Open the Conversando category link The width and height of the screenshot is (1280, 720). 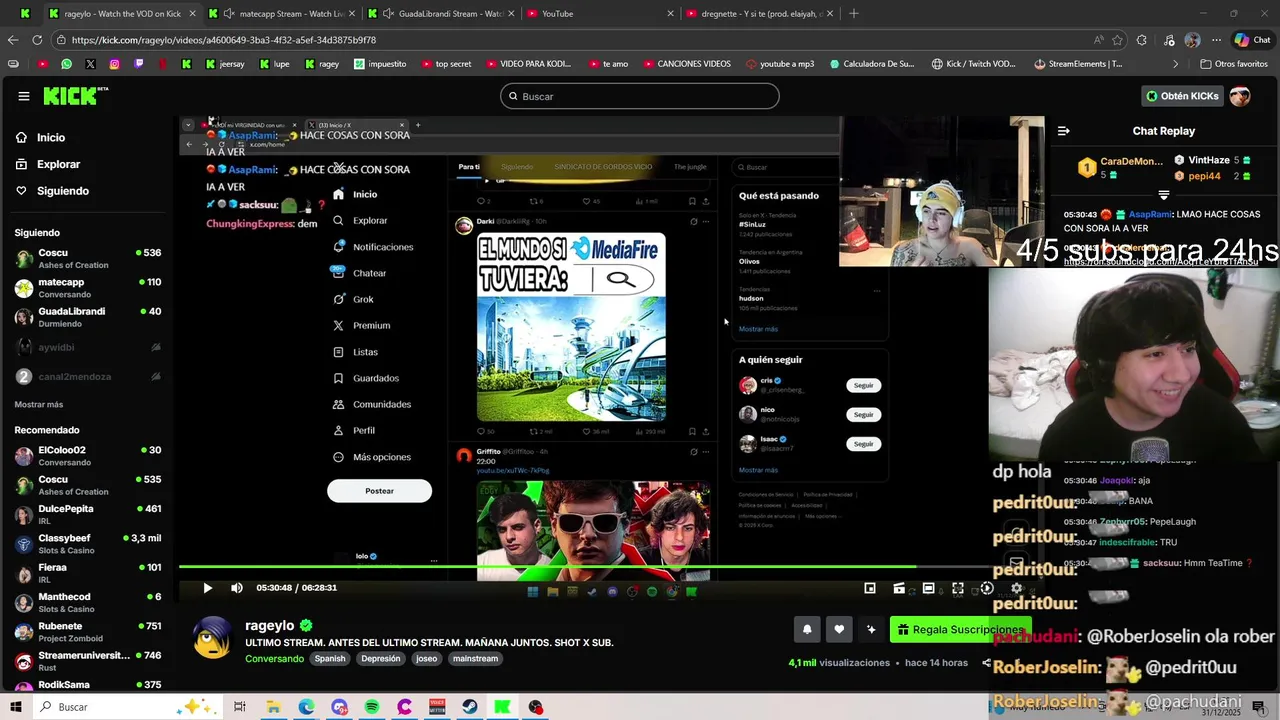pos(274,659)
